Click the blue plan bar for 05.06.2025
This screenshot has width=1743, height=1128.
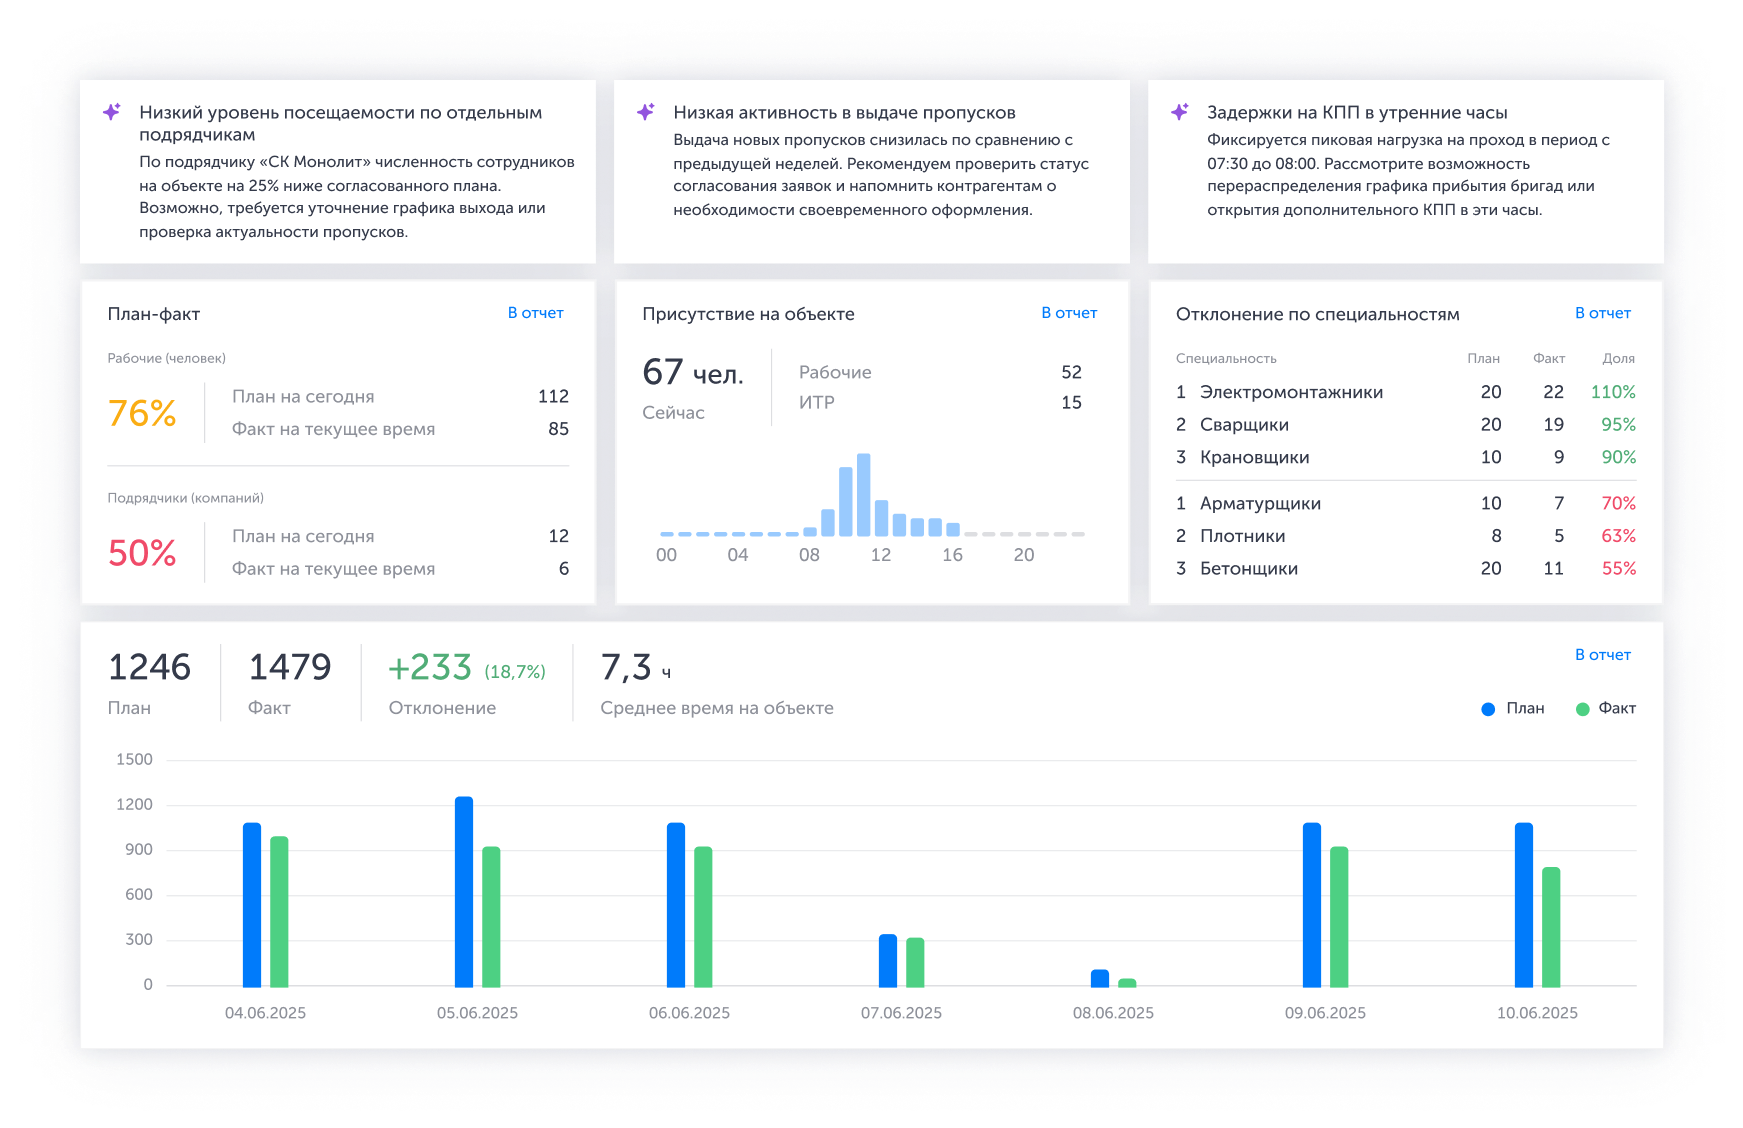(464, 891)
